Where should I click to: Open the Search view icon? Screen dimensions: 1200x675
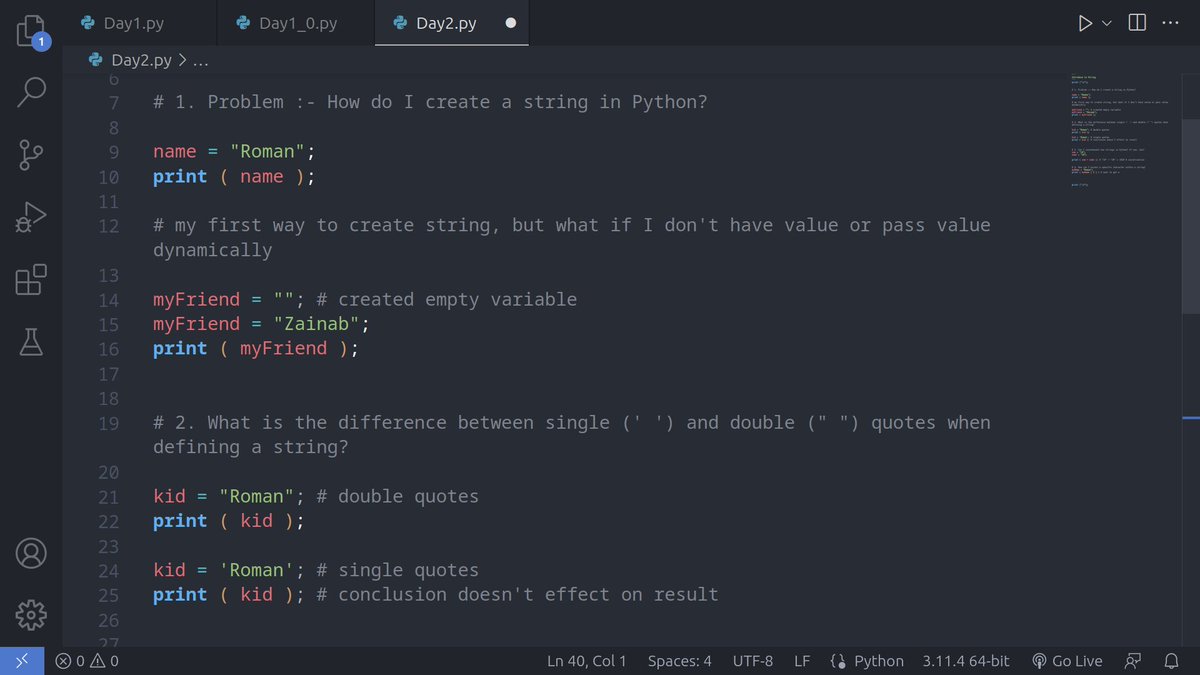point(31,91)
